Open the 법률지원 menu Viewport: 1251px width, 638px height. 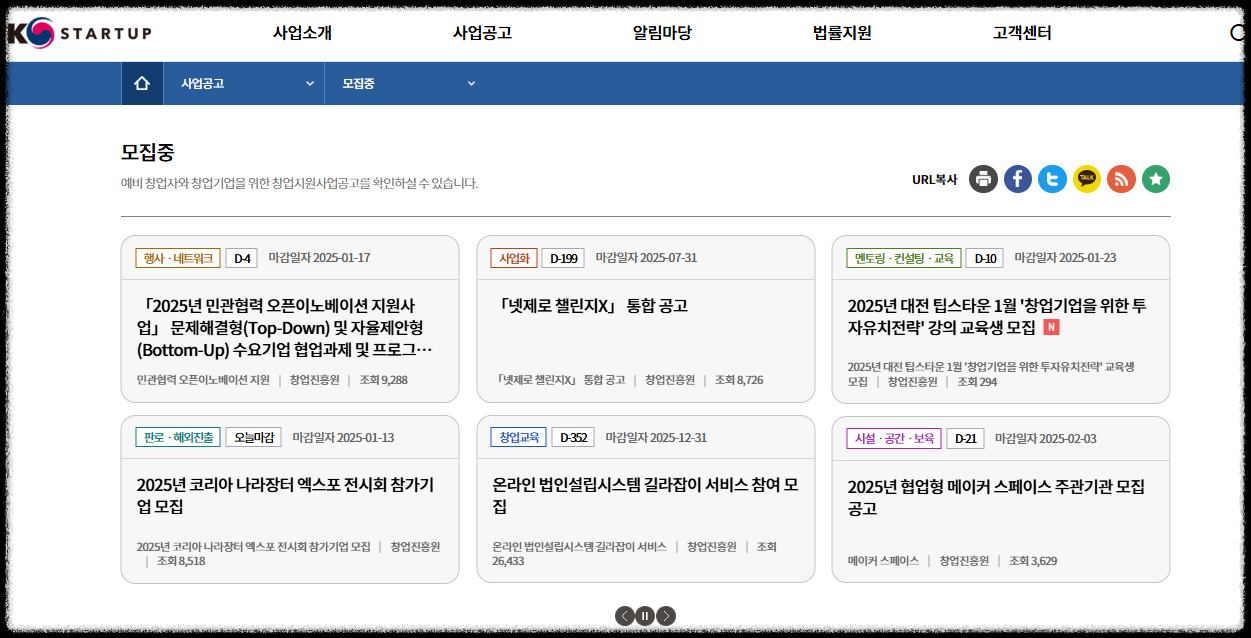pyautogui.click(x=843, y=31)
